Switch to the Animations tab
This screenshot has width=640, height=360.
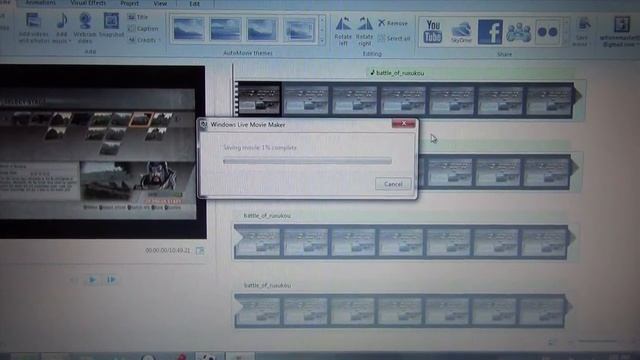tap(40, 3)
